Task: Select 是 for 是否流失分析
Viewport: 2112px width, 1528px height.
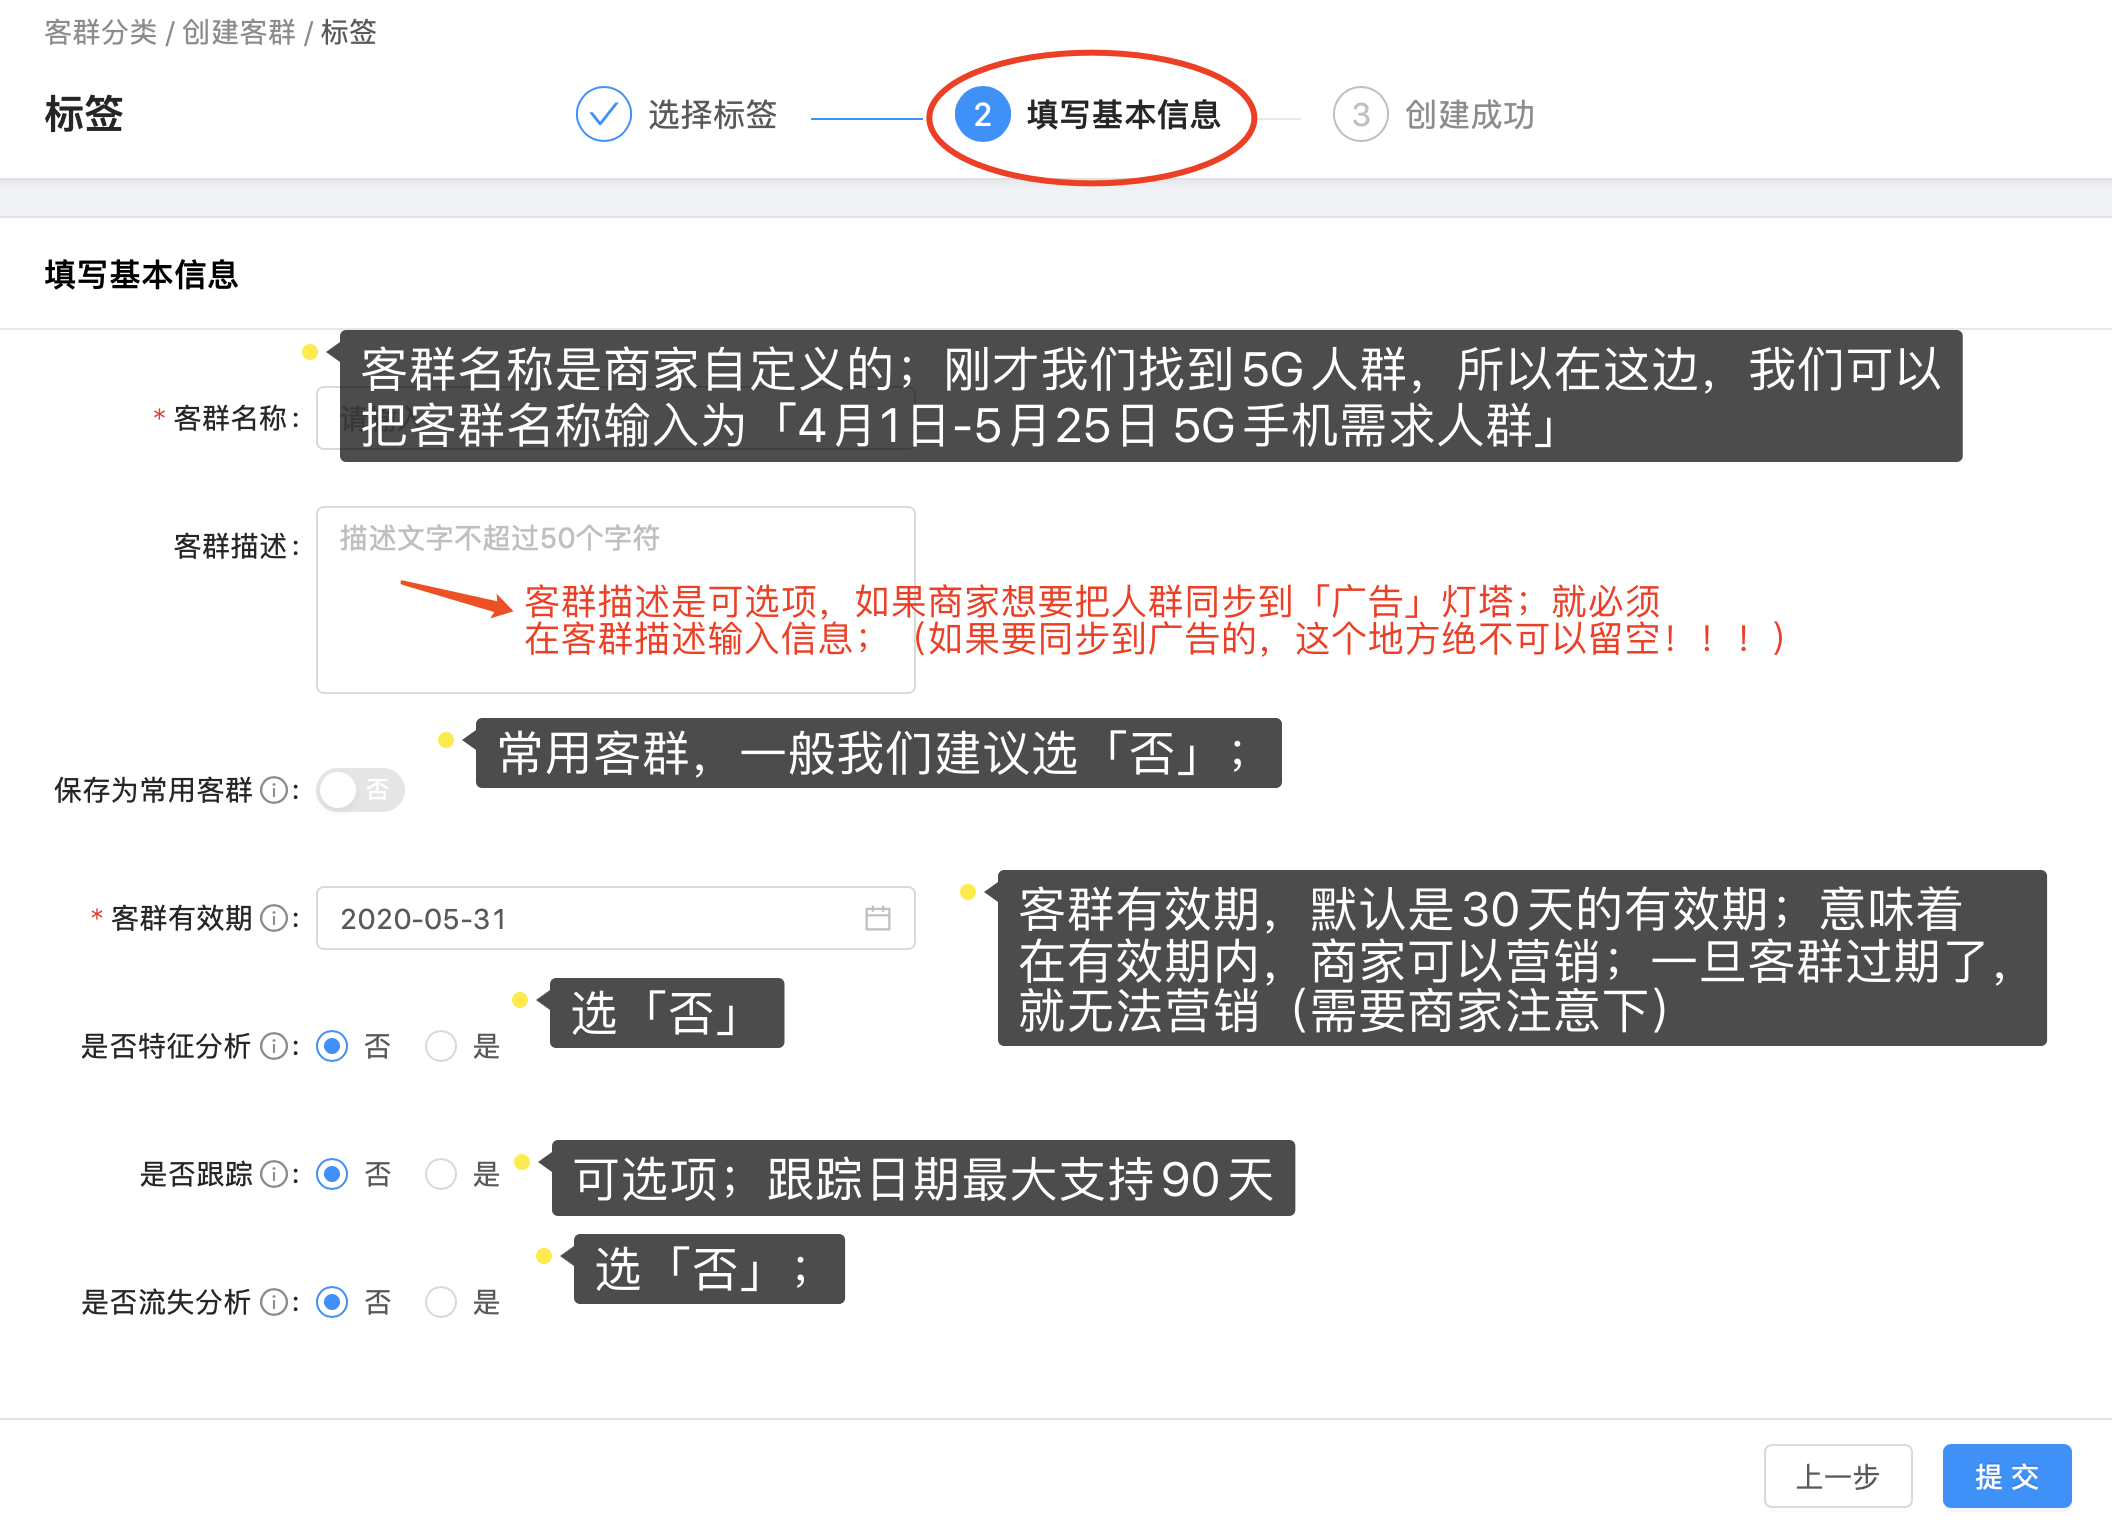Action: [x=441, y=1302]
